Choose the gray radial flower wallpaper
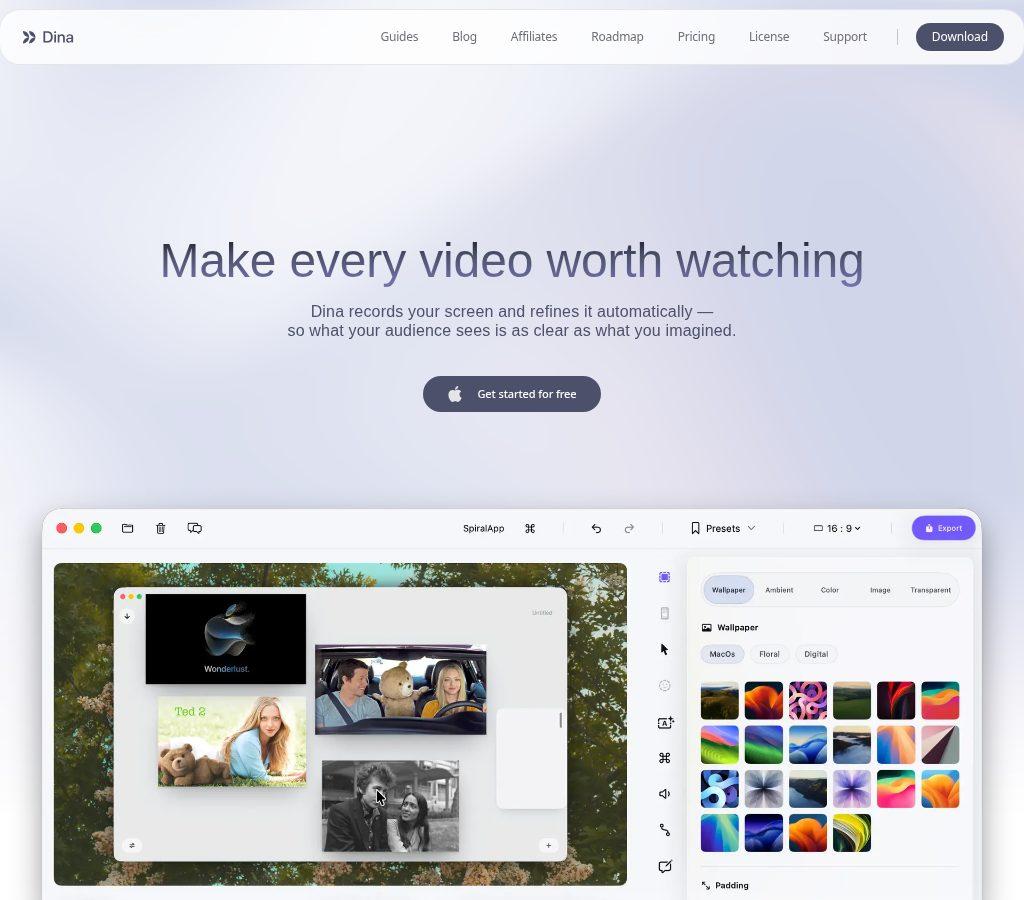Image resolution: width=1024 pixels, height=900 pixels. click(x=763, y=788)
